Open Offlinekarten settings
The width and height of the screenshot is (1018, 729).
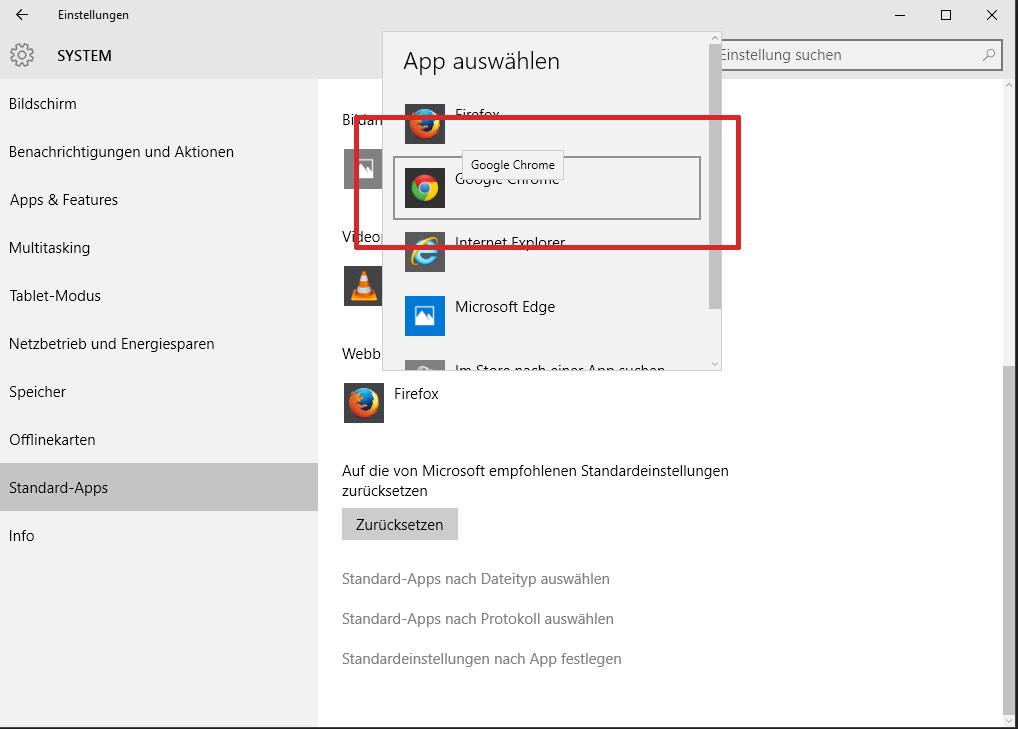point(159,440)
